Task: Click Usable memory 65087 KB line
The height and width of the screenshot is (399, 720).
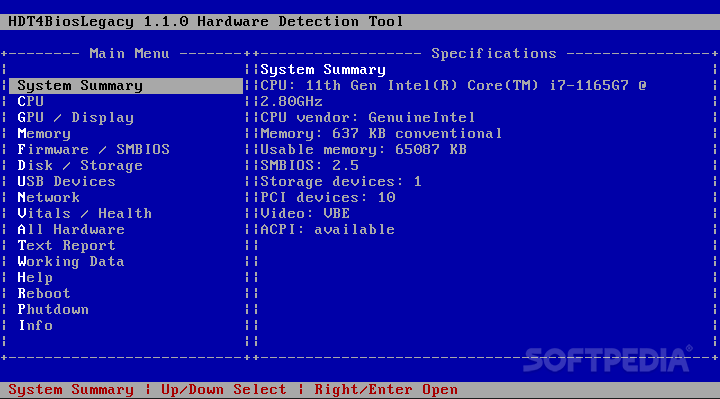Action: [x=363, y=150]
